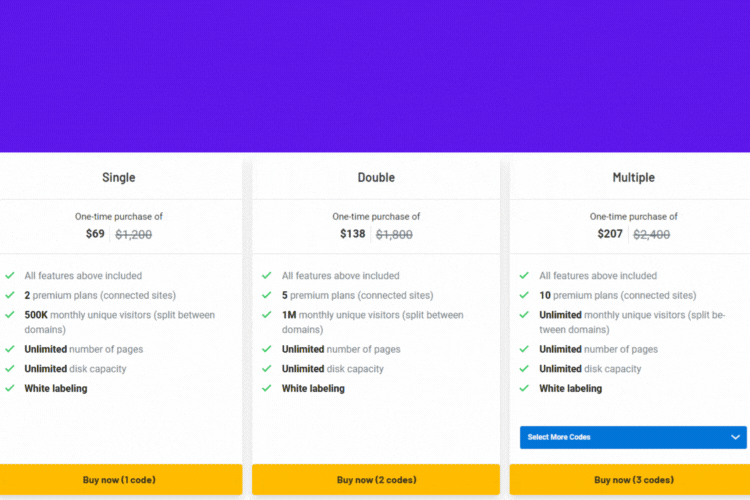This screenshot has height=500, width=750.
Task: Click checkmark beside Double plan's All features above included
Action: click(x=267, y=276)
